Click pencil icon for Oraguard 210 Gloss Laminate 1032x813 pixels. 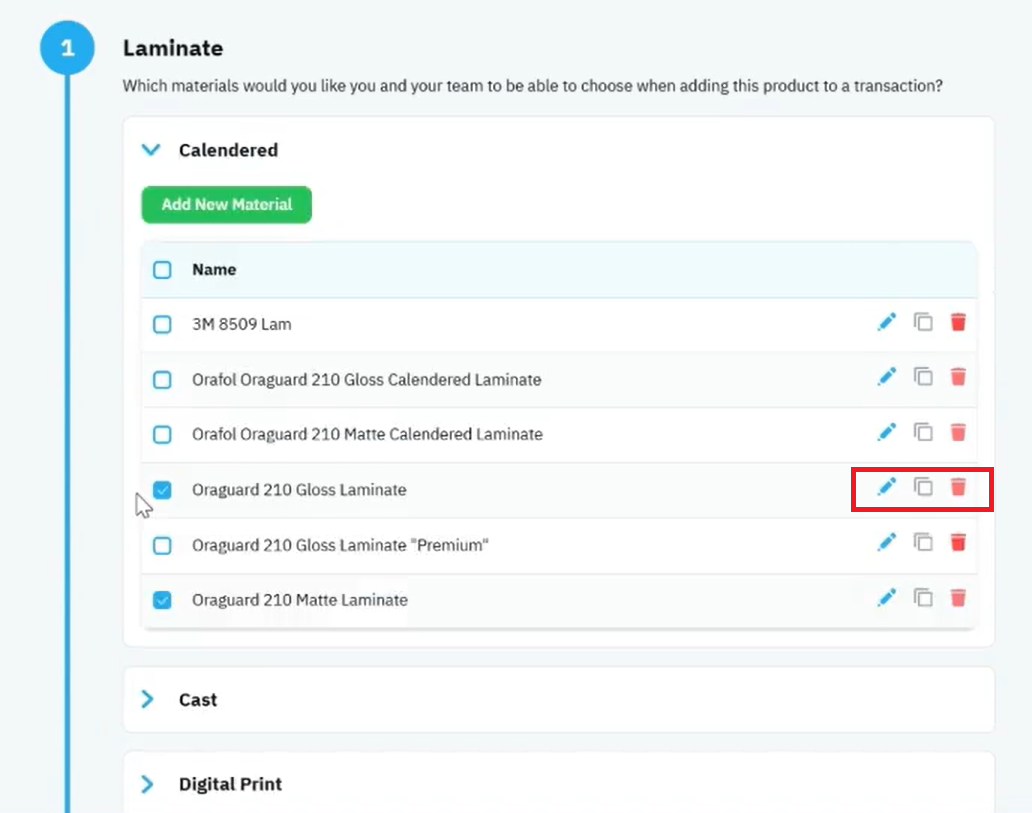pos(887,487)
